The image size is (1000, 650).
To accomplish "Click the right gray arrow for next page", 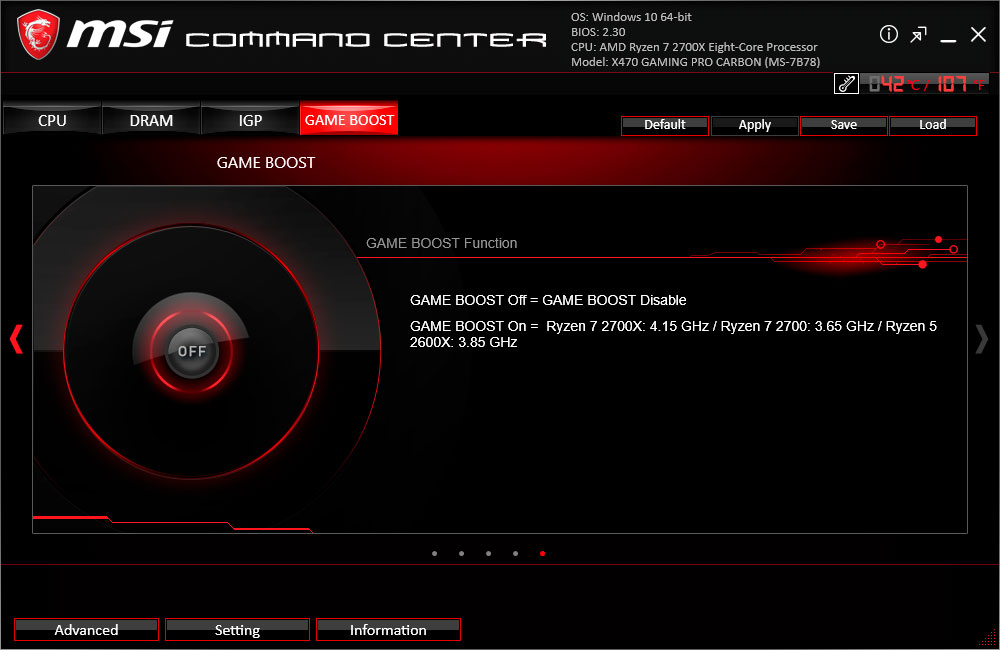I will pyautogui.click(x=981, y=339).
